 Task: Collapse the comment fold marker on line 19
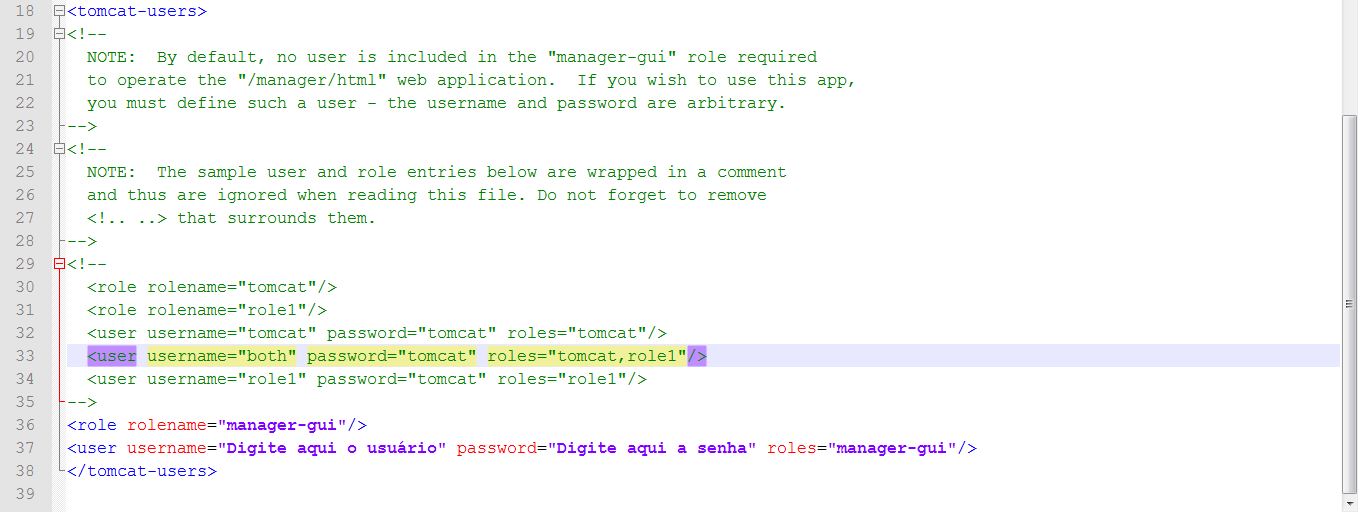coord(60,34)
